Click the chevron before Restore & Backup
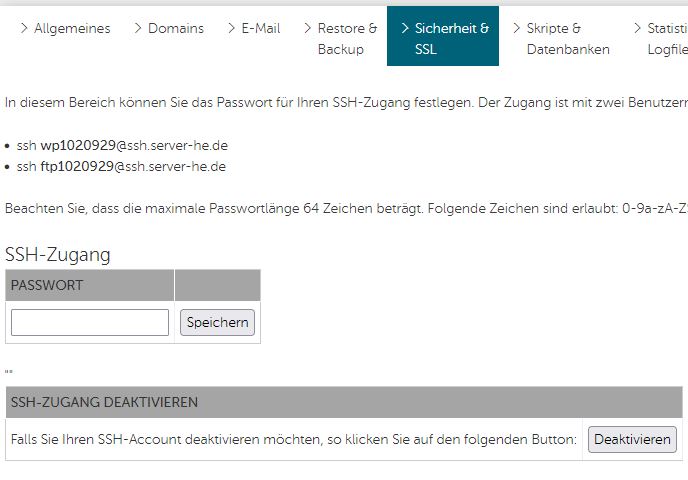This screenshot has width=688, height=480. pyautogui.click(x=308, y=29)
